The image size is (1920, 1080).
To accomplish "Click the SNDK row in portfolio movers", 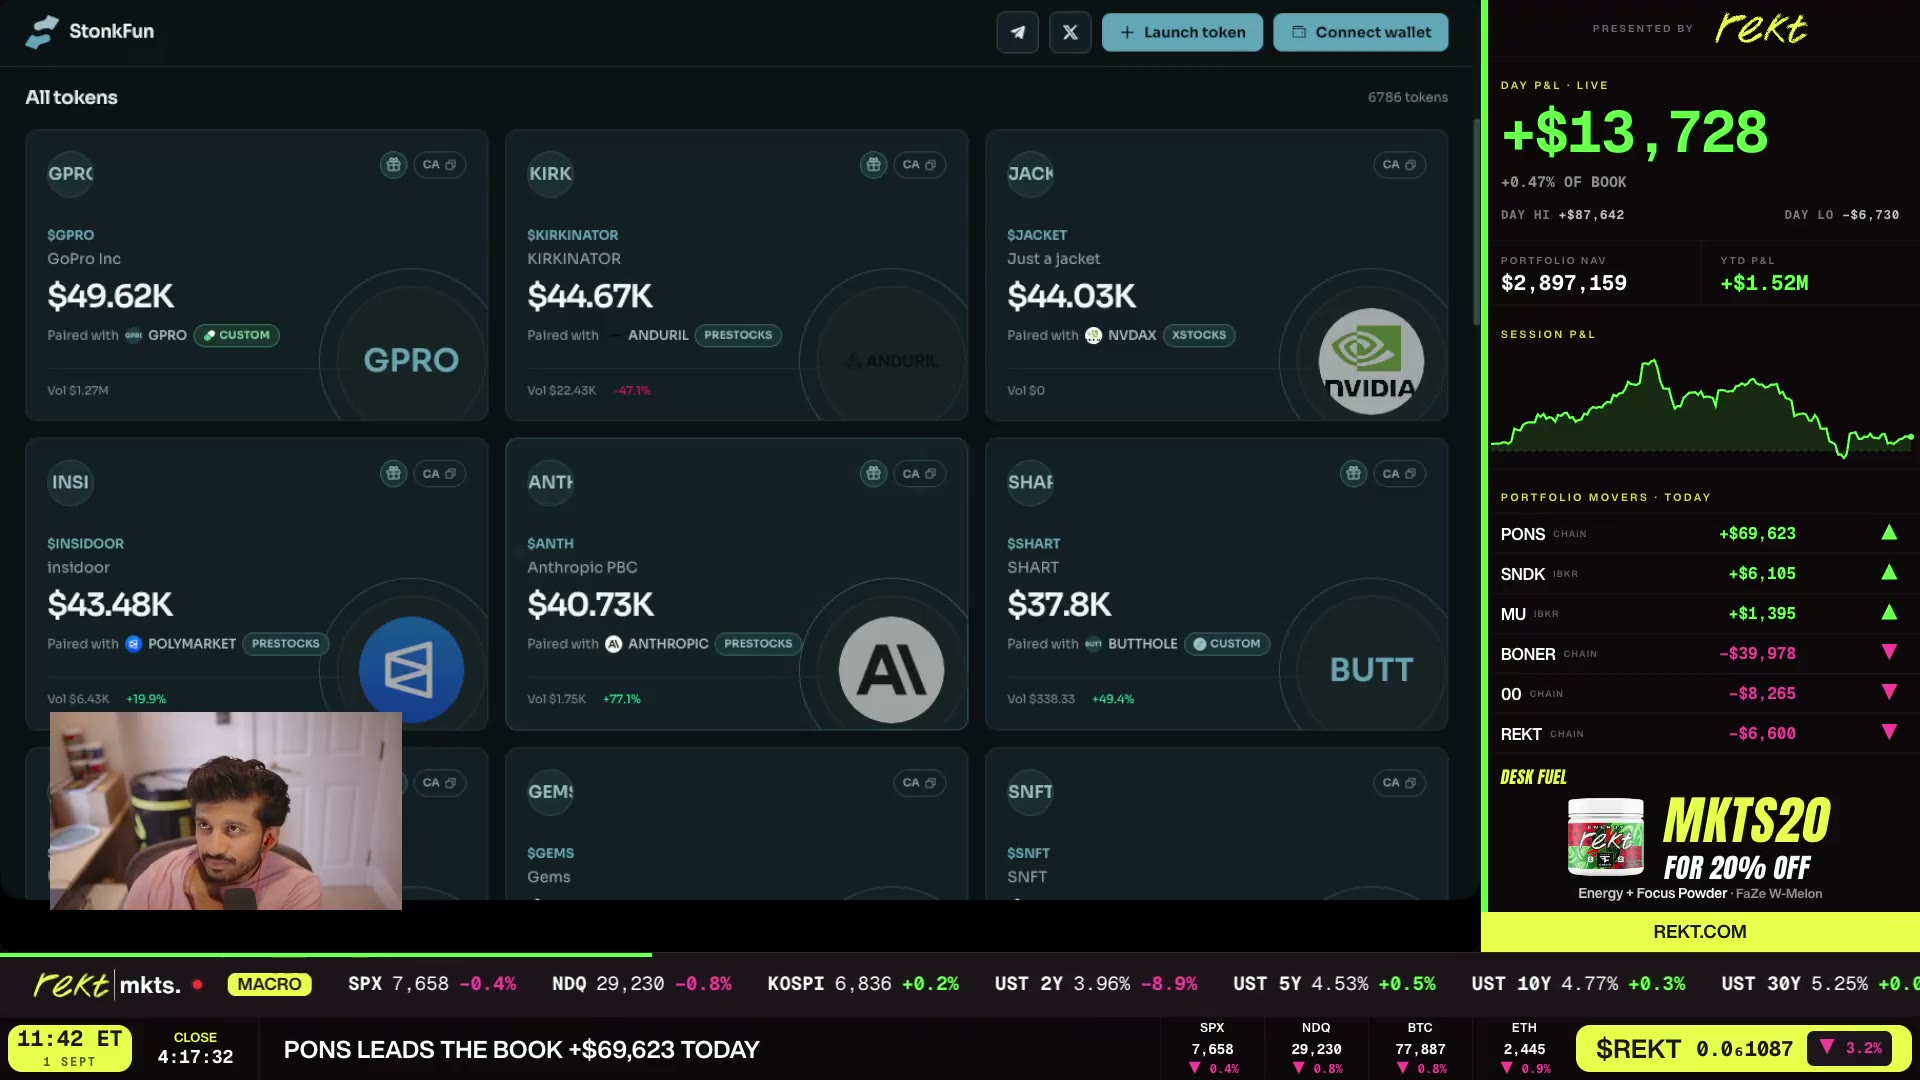I will [x=1699, y=574].
